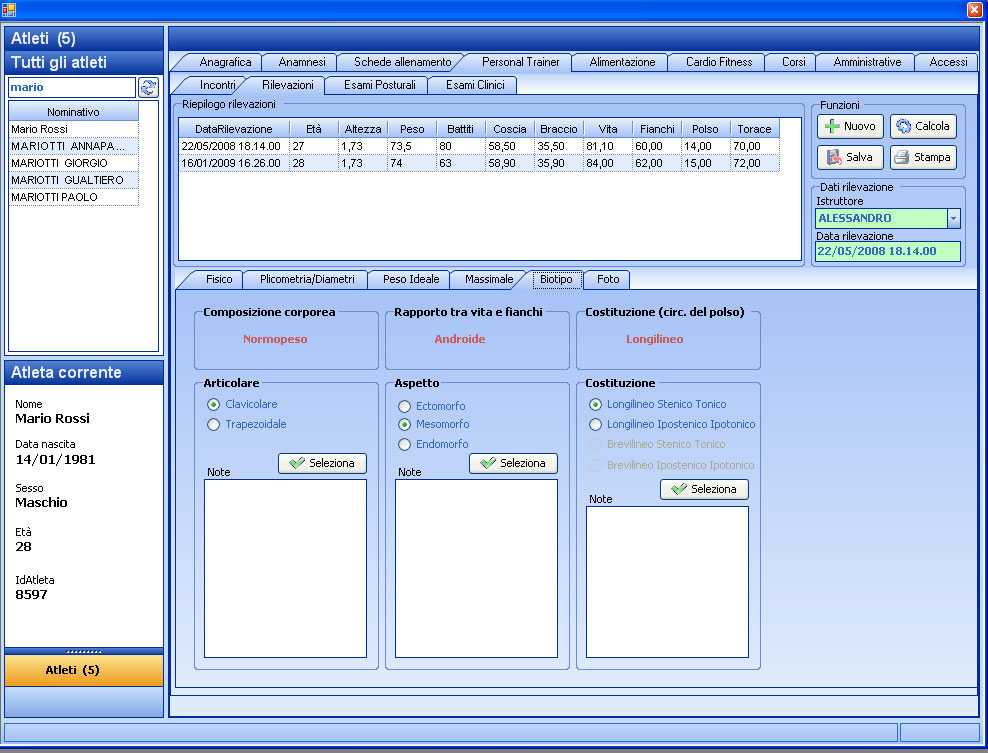Click the Stampa printer icon button

pos(922,157)
